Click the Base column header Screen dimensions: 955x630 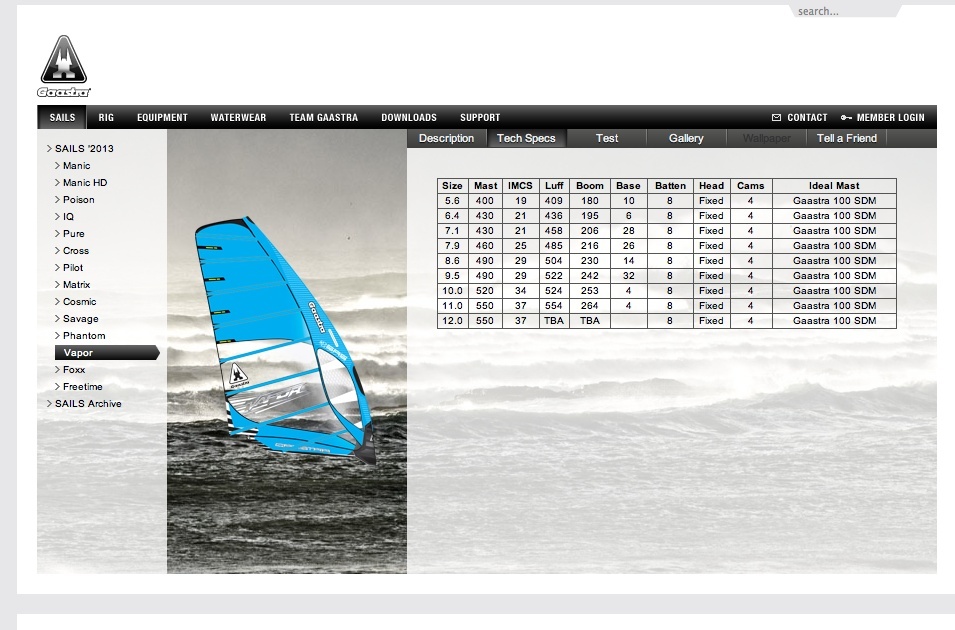click(628, 186)
